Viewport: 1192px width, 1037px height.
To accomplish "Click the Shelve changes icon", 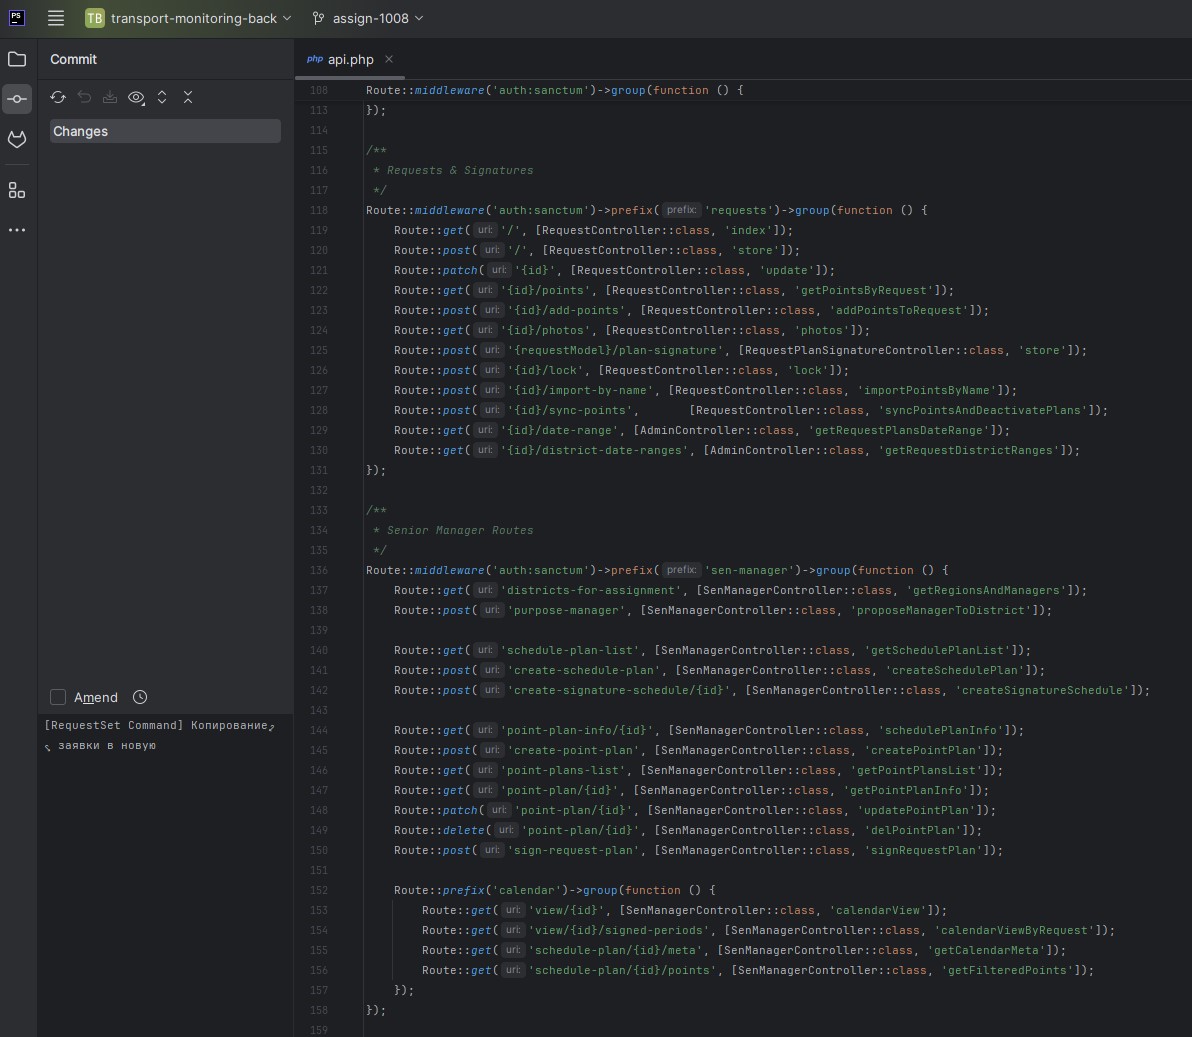I will pyautogui.click(x=110, y=97).
